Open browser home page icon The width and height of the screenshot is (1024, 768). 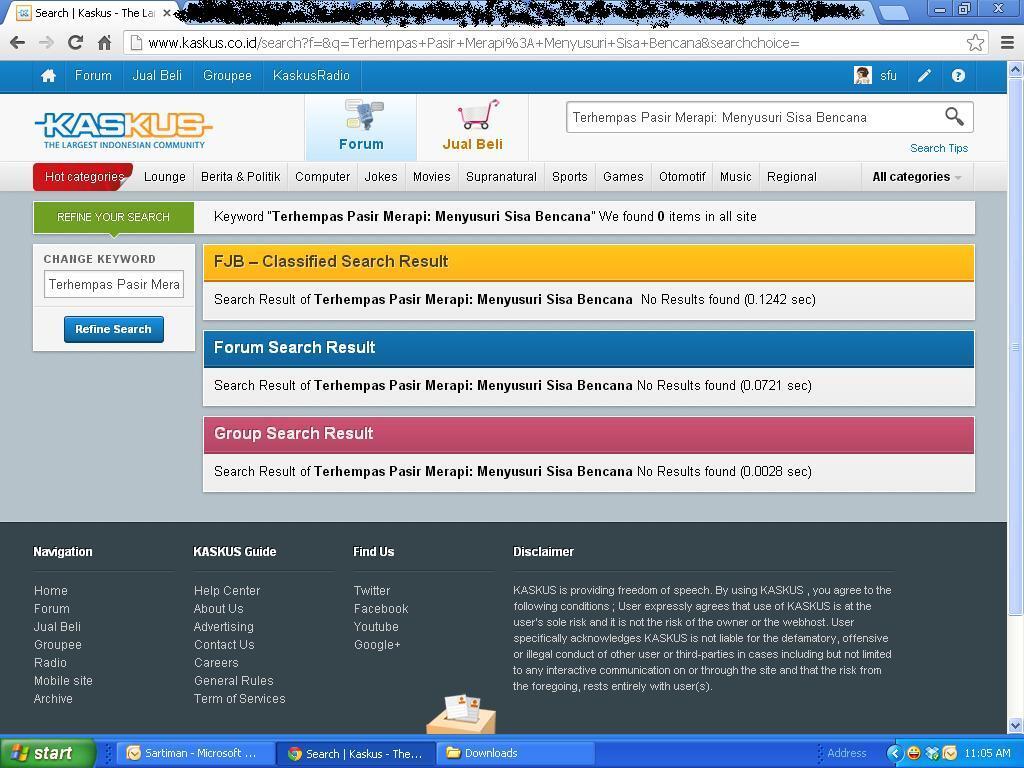(x=104, y=43)
